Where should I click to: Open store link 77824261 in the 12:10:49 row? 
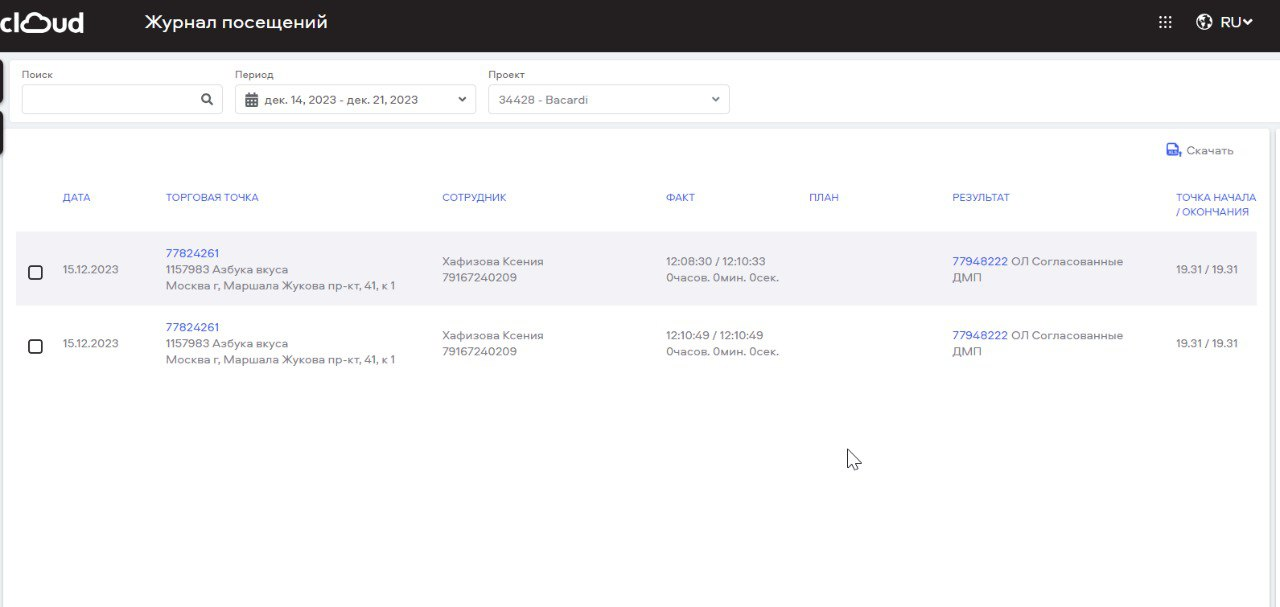pyautogui.click(x=192, y=327)
